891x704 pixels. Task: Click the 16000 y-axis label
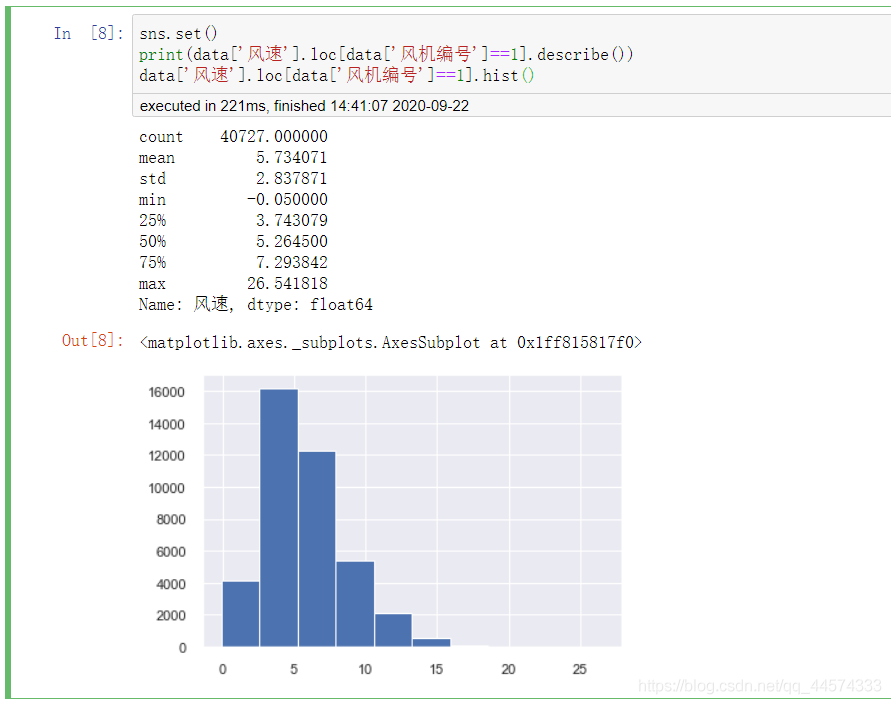click(166, 392)
